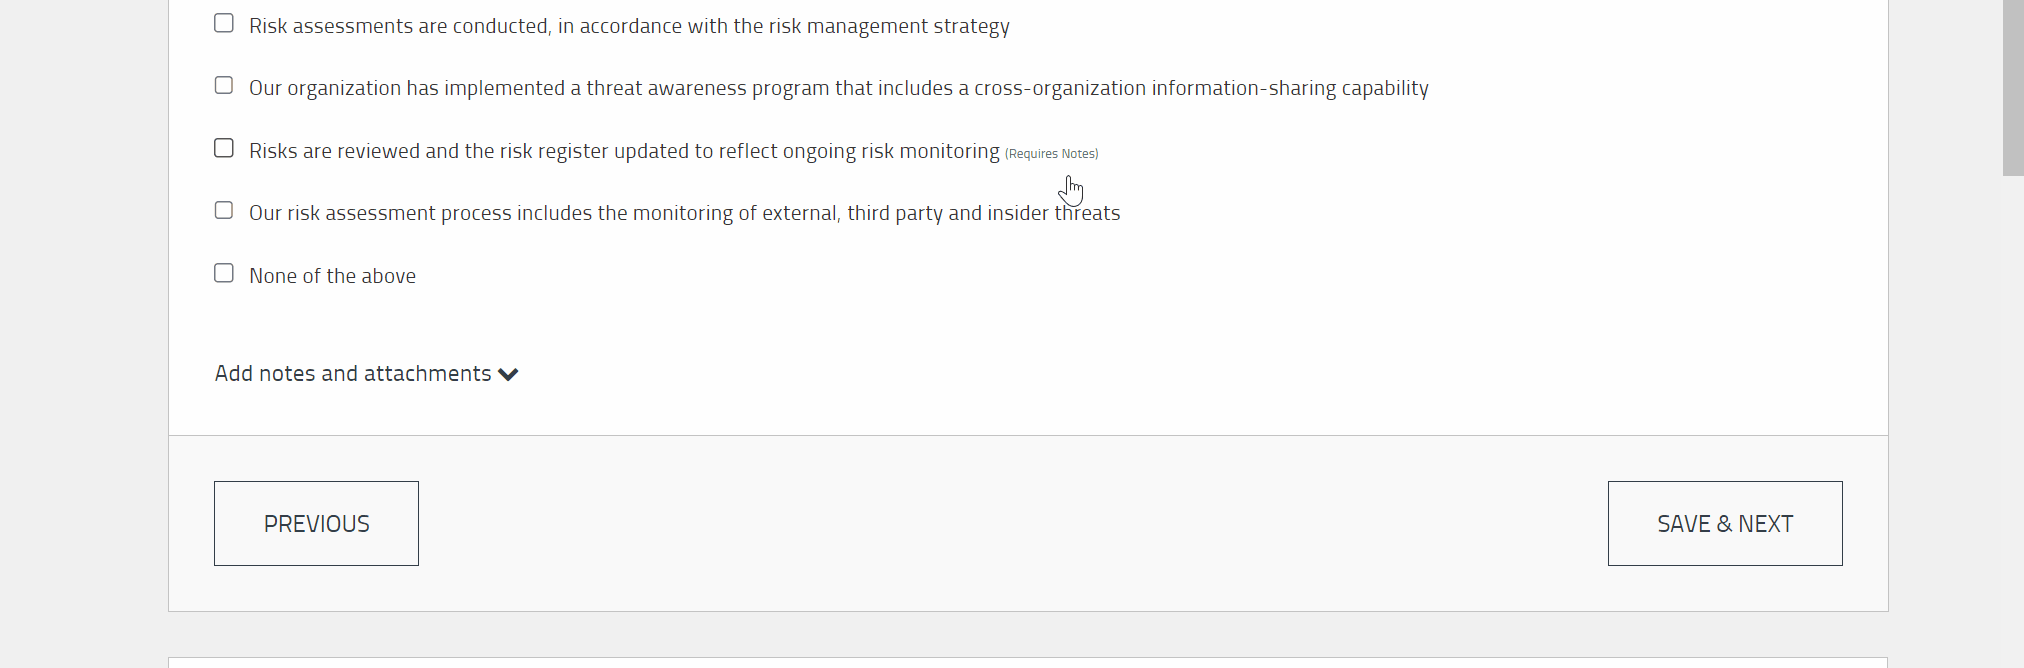This screenshot has width=2024, height=668.
Task: Select the 'None of the above' checkbox
Action: point(224,273)
